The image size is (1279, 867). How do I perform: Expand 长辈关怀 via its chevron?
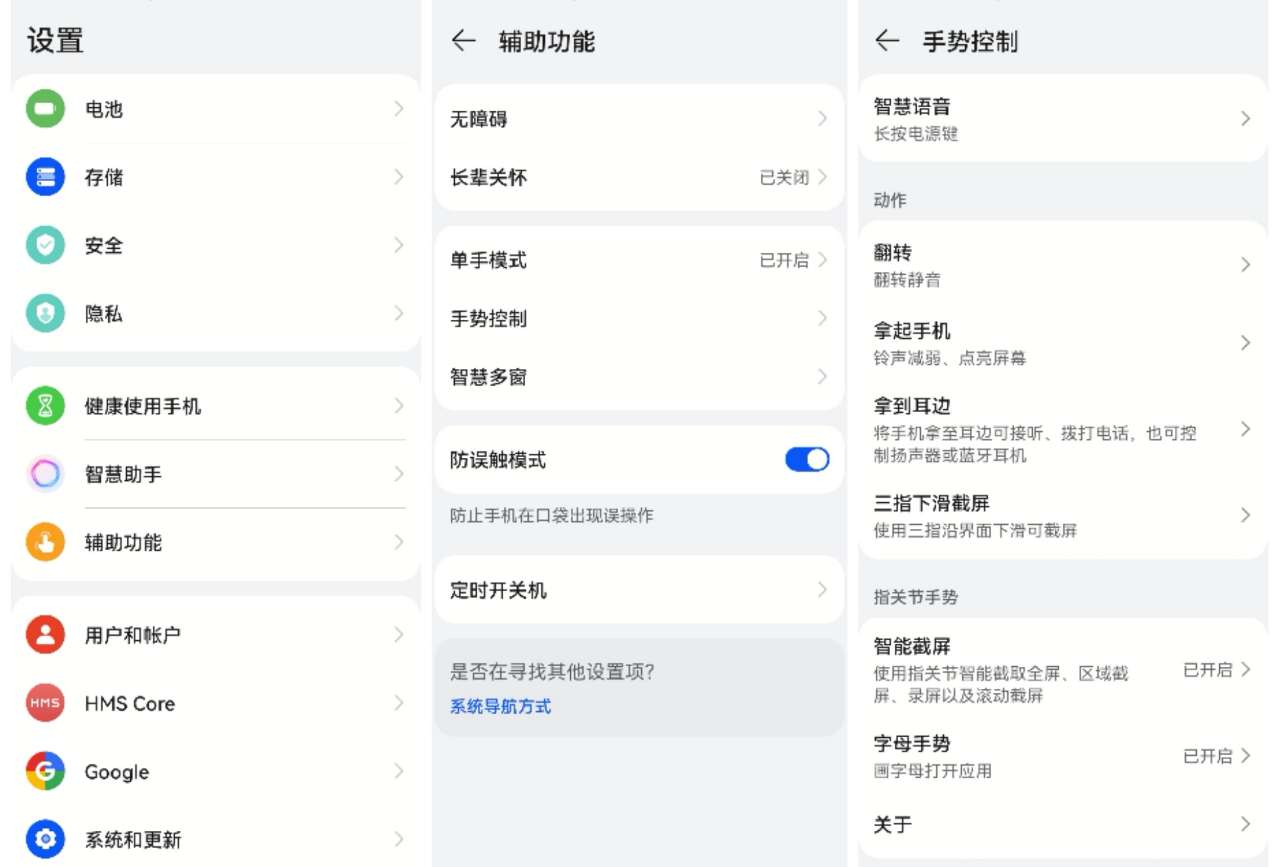pos(822,177)
